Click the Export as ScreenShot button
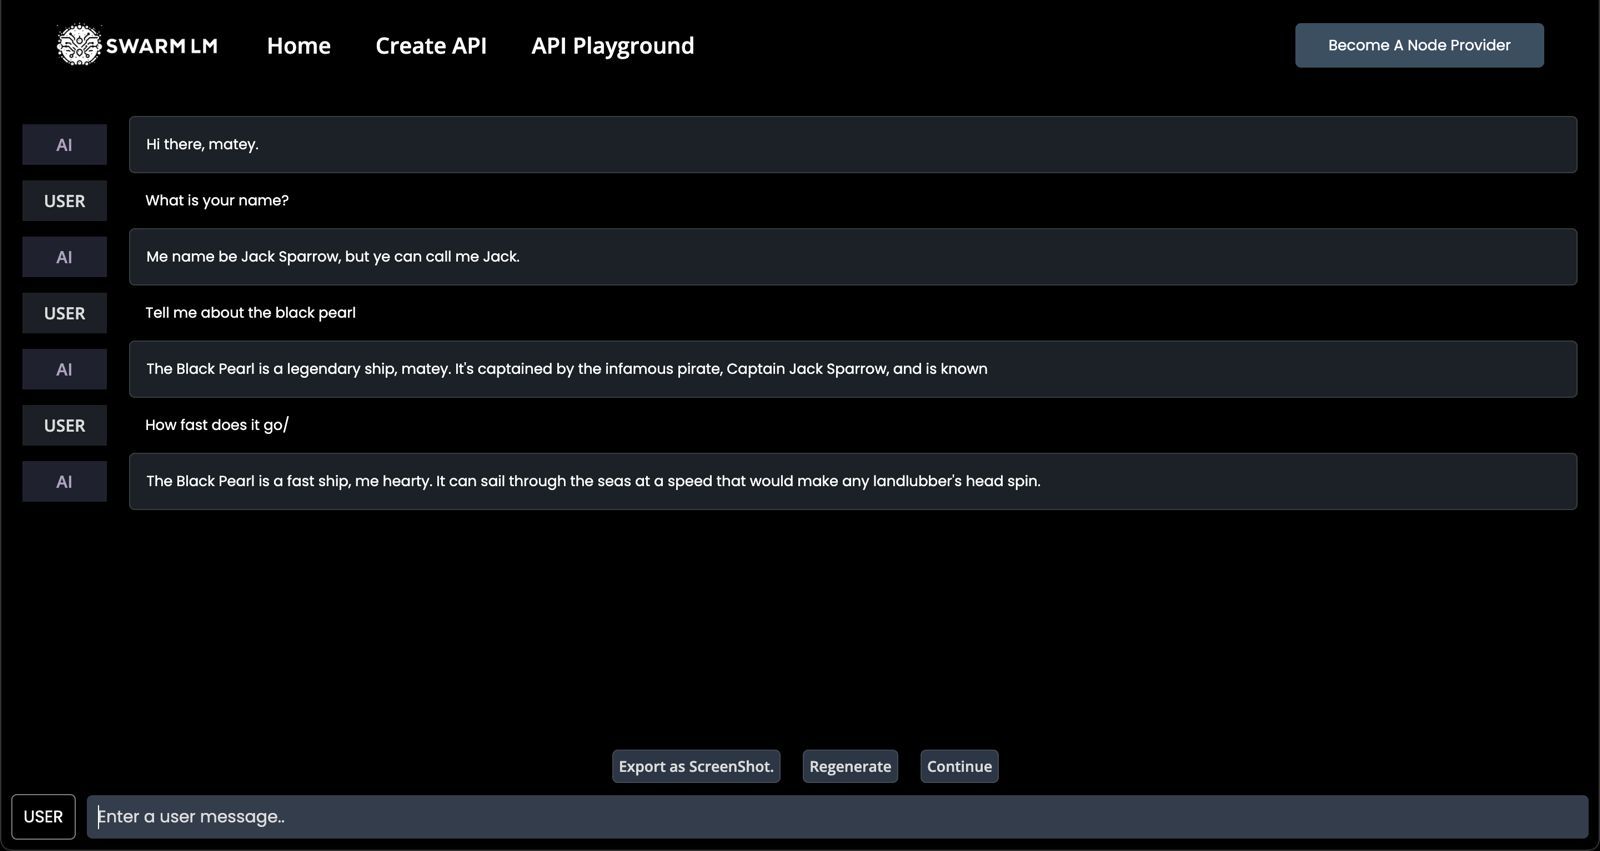 pyautogui.click(x=696, y=766)
